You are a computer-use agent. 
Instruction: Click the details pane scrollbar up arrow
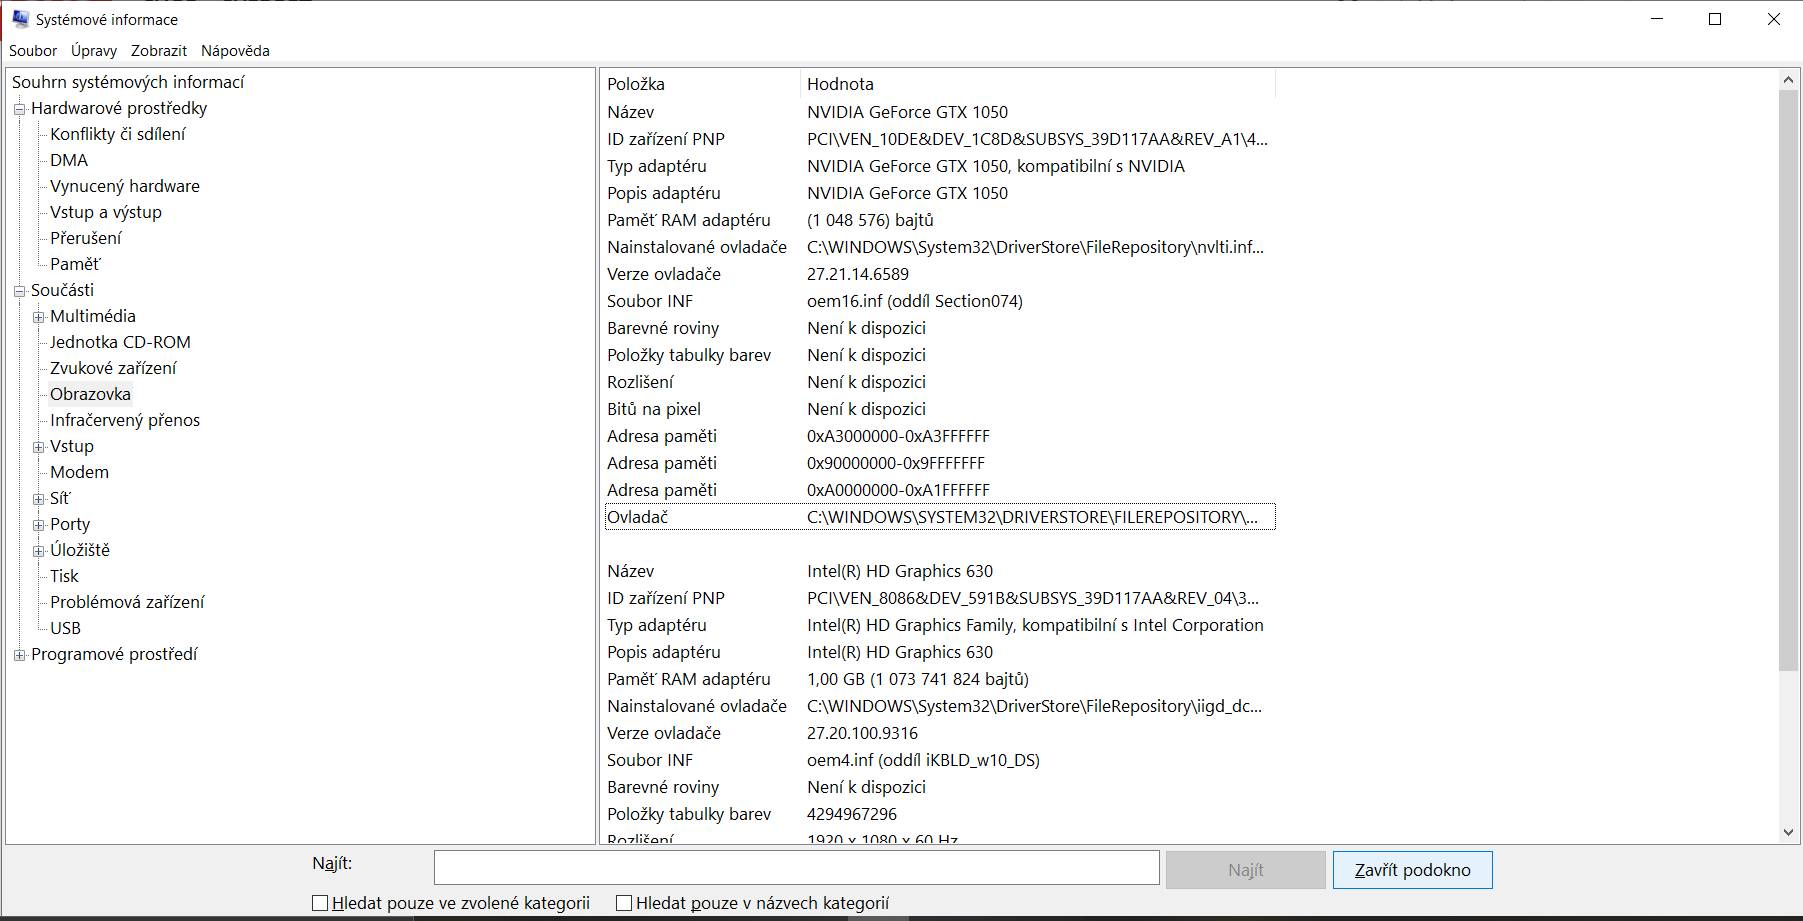point(1788,79)
